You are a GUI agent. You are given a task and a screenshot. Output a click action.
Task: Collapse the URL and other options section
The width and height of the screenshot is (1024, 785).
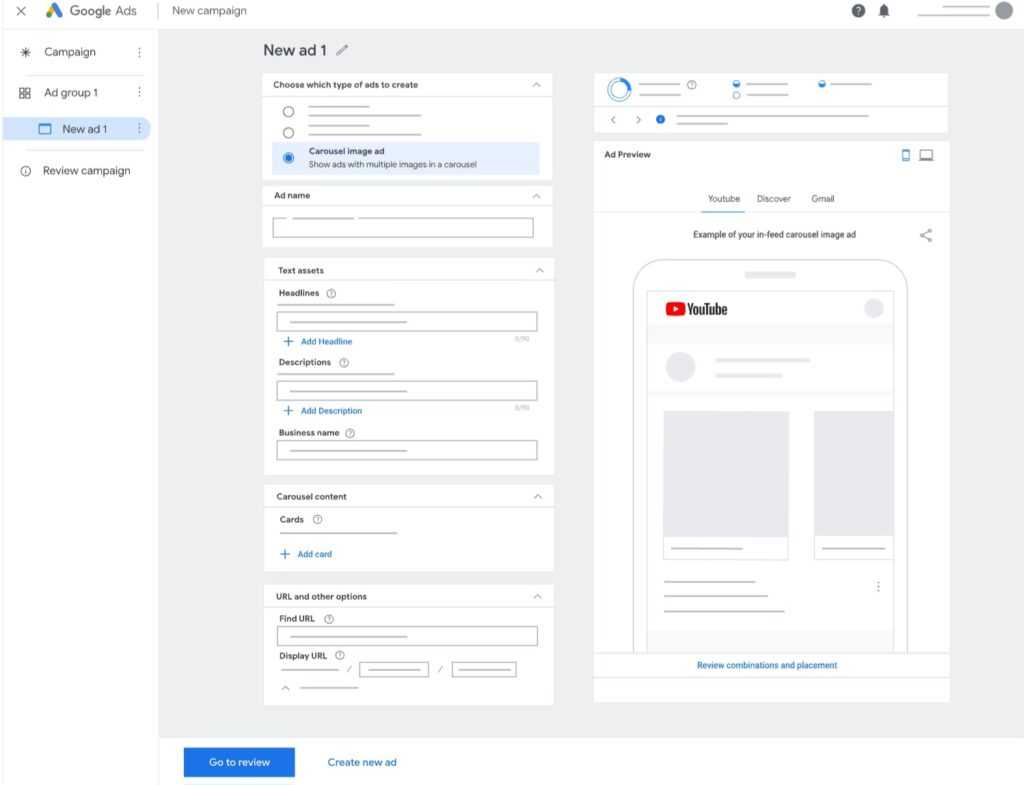coord(538,596)
